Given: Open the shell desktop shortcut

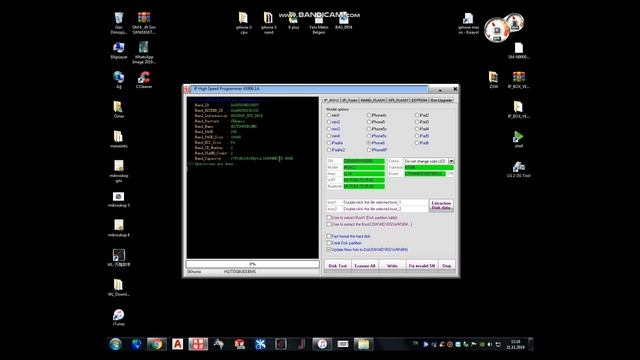Looking at the screenshot, I should 518,139.
